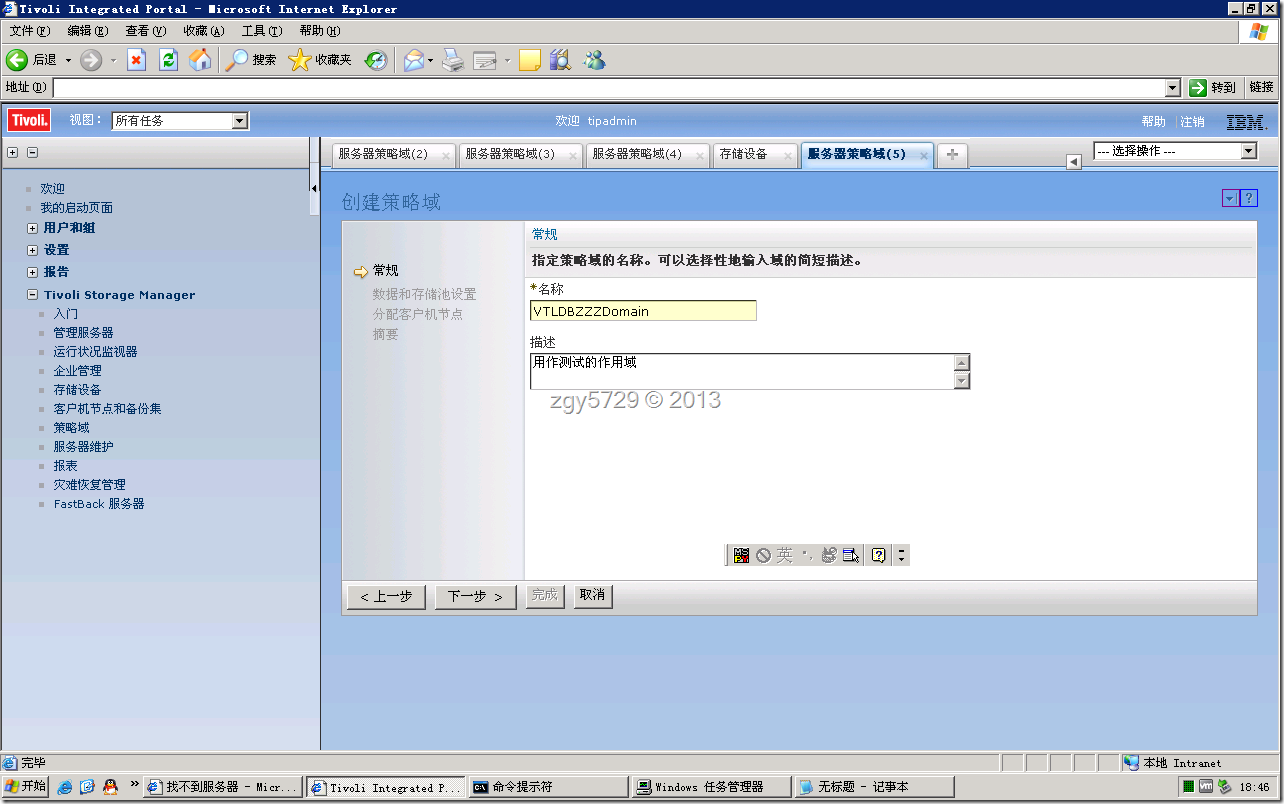Screen dimensions: 1284x804
Task: Click the IE Forward arrow button
Action: coord(91,60)
